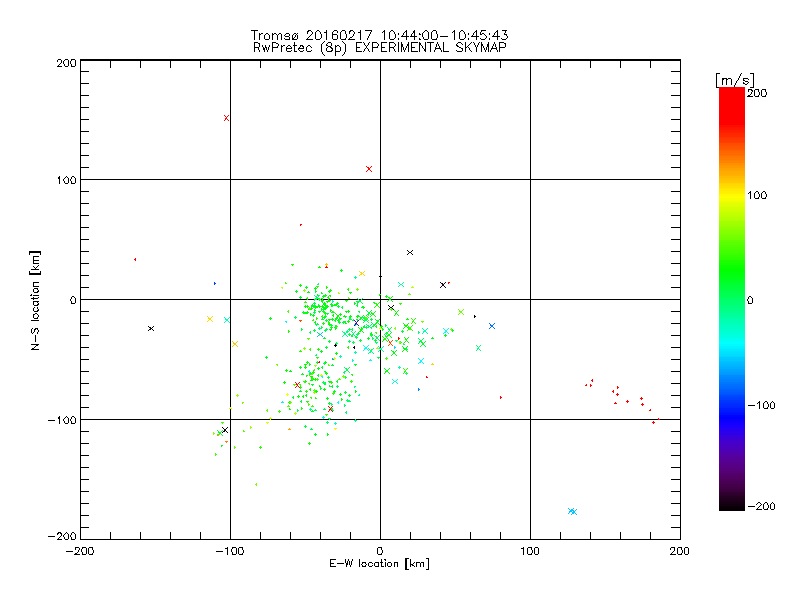
Task: Click the Tromsø date and time title
Action: click(x=379, y=35)
